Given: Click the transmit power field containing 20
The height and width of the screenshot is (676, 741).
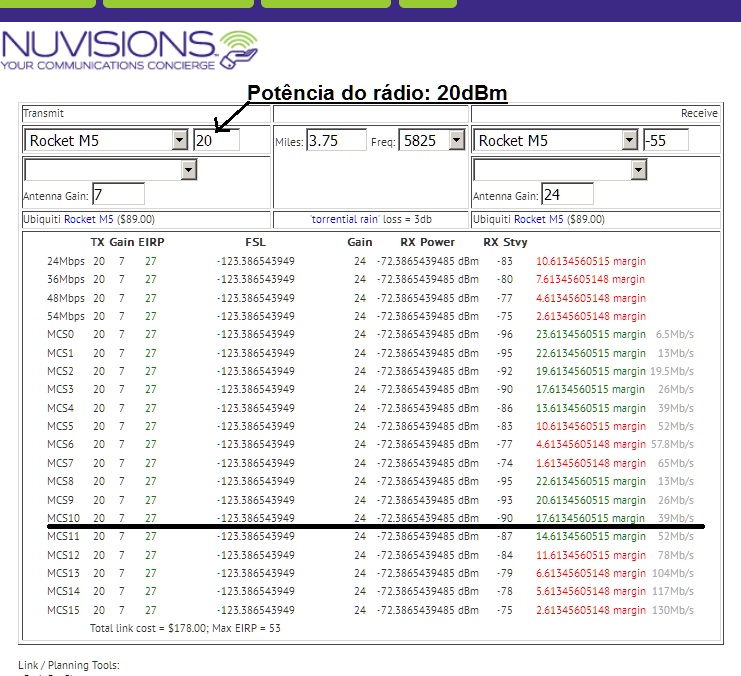Looking at the screenshot, I should pyautogui.click(x=216, y=140).
